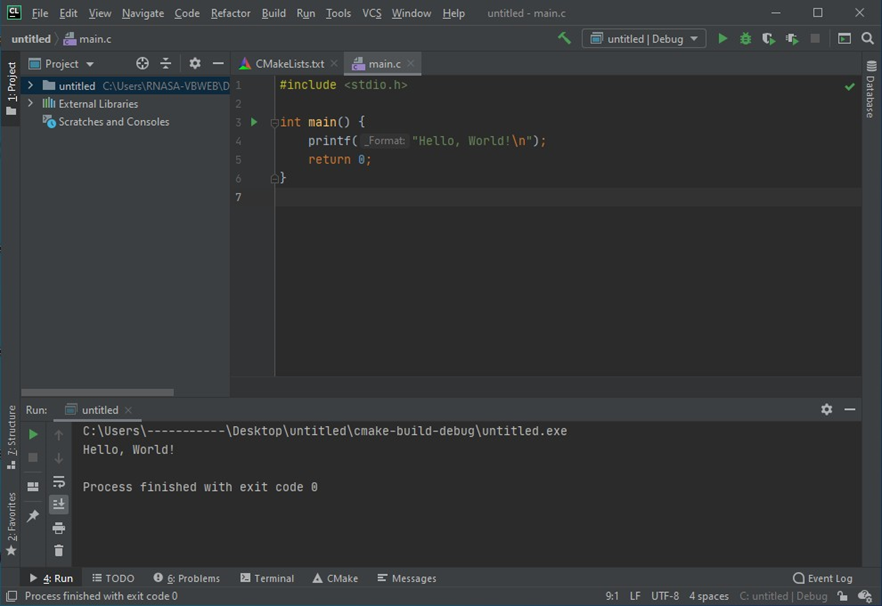This screenshot has height=606, width=882.
Task: Close the untitled run tab
Action: pos(128,410)
